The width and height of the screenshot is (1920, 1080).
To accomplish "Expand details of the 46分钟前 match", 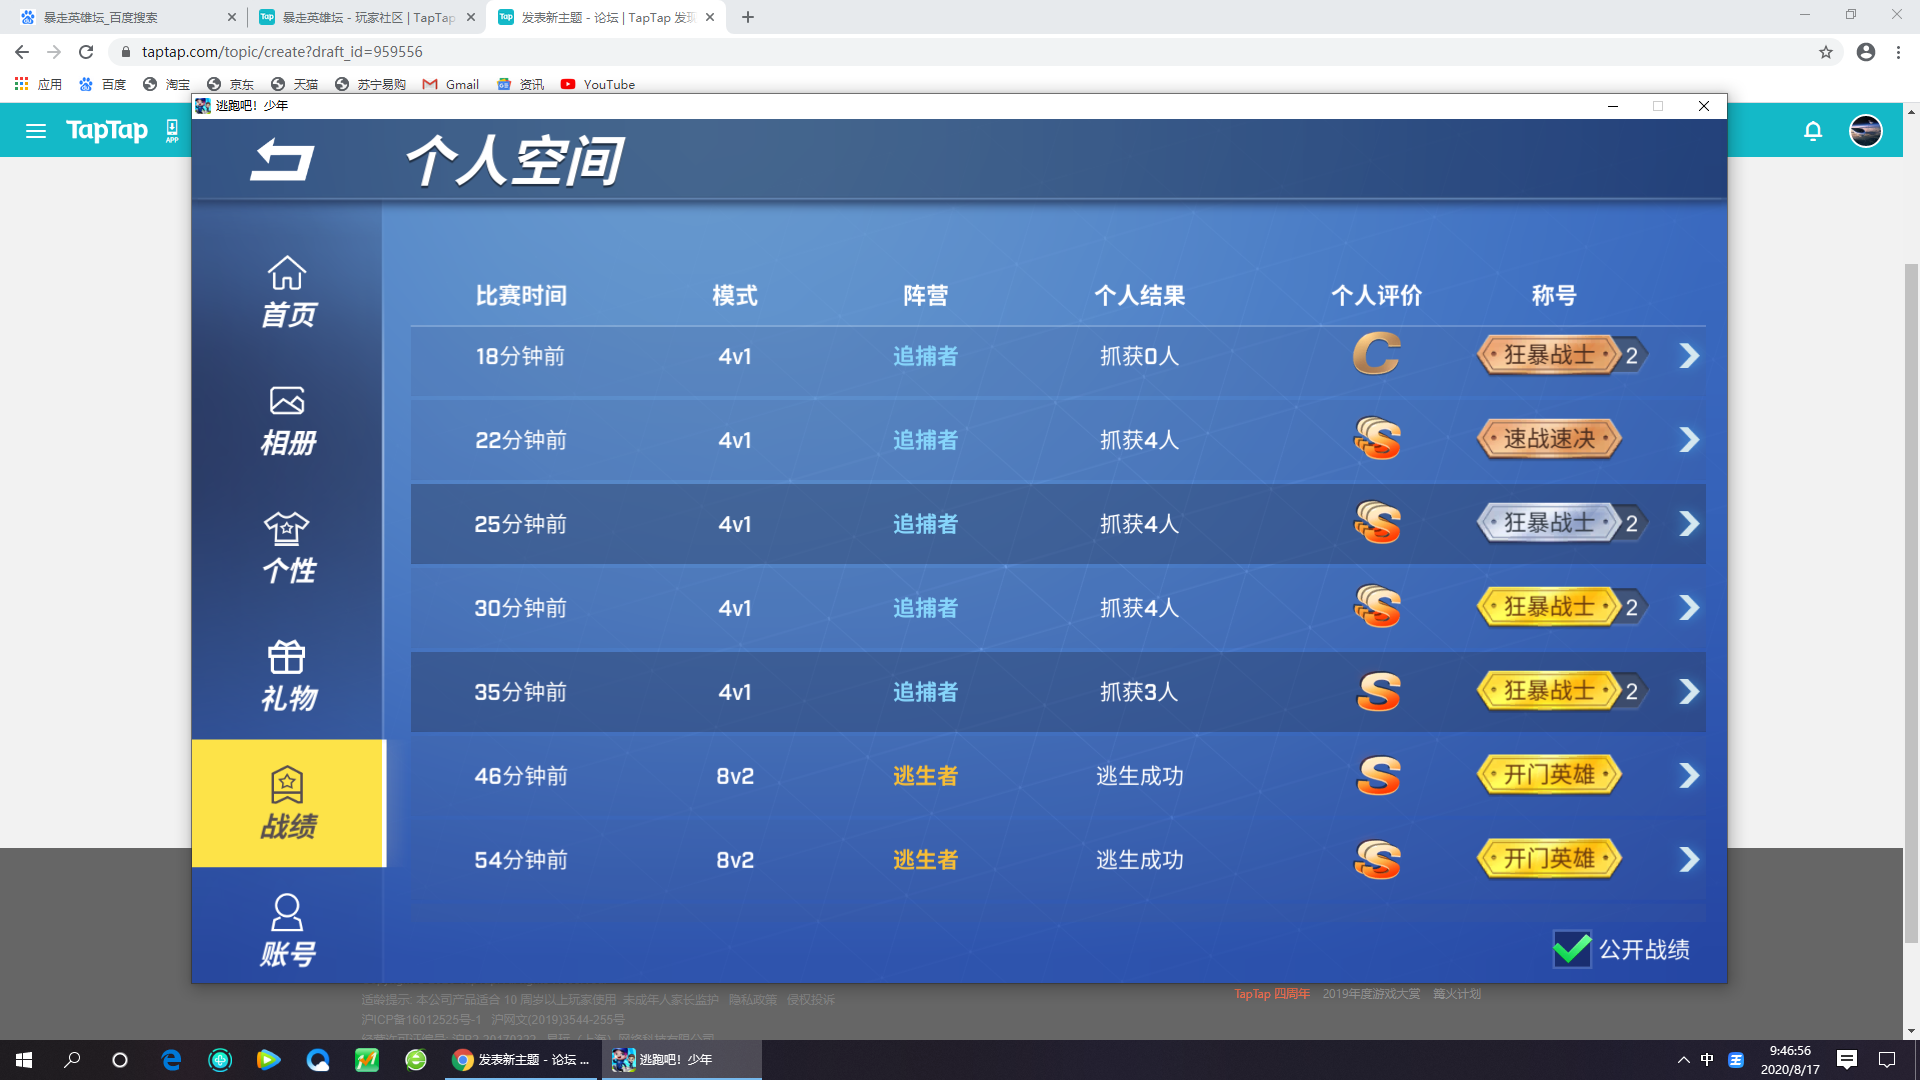I will coord(1689,776).
